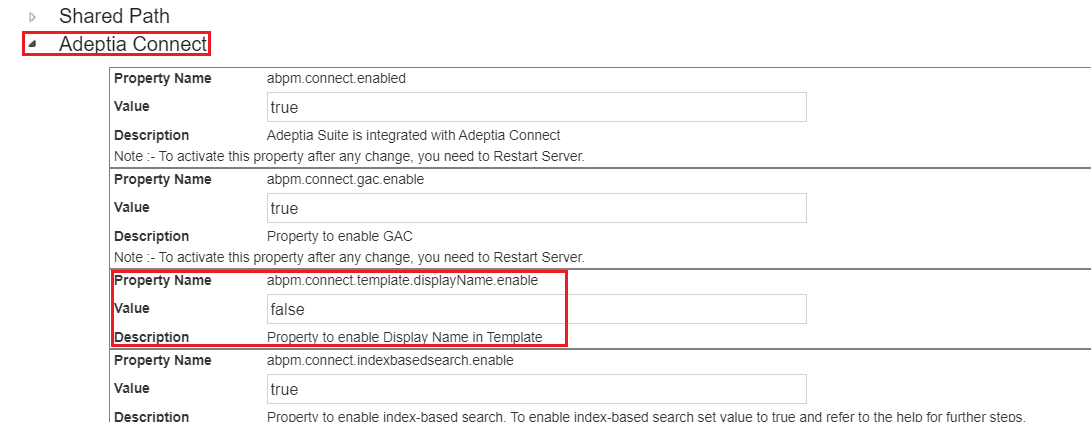Click 'Property to enable Display Name in Template'
The image size is (1091, 422).
(x=404, y=337)
